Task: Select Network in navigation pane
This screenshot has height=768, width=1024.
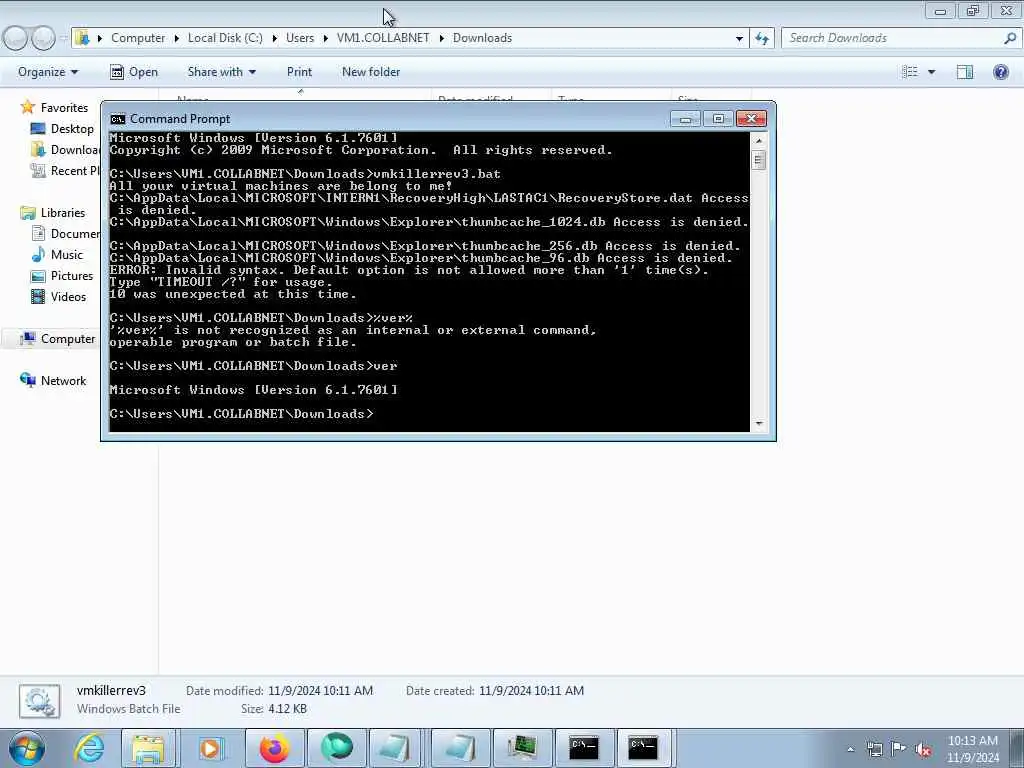Action: pos(63,381)
